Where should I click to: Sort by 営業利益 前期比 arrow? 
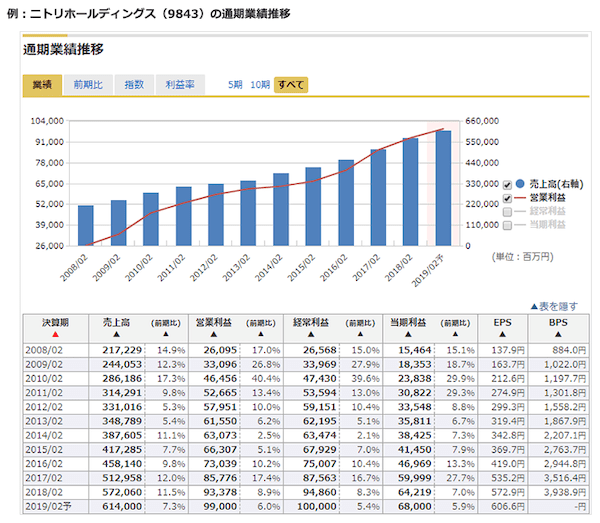coord(261,334)
